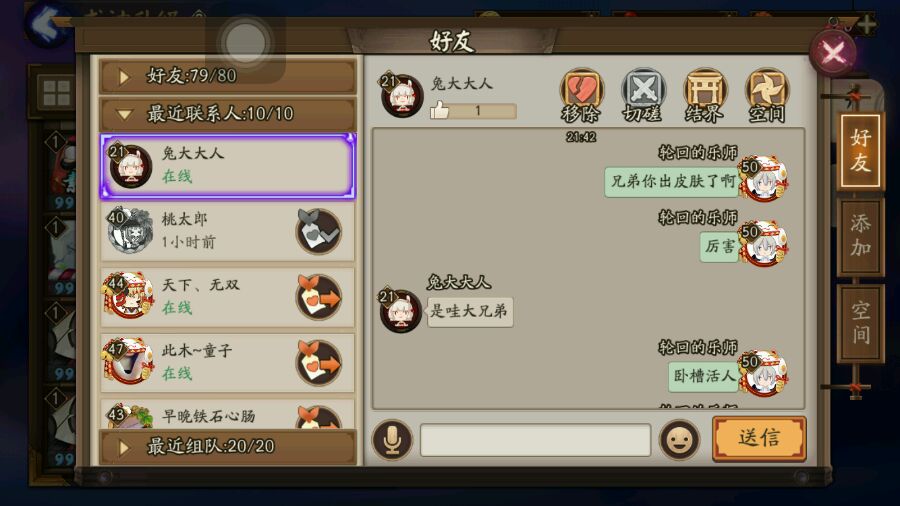900x506 pixels.
Task: Send heart gift to 天下、无双
Action: coord(319,297)
